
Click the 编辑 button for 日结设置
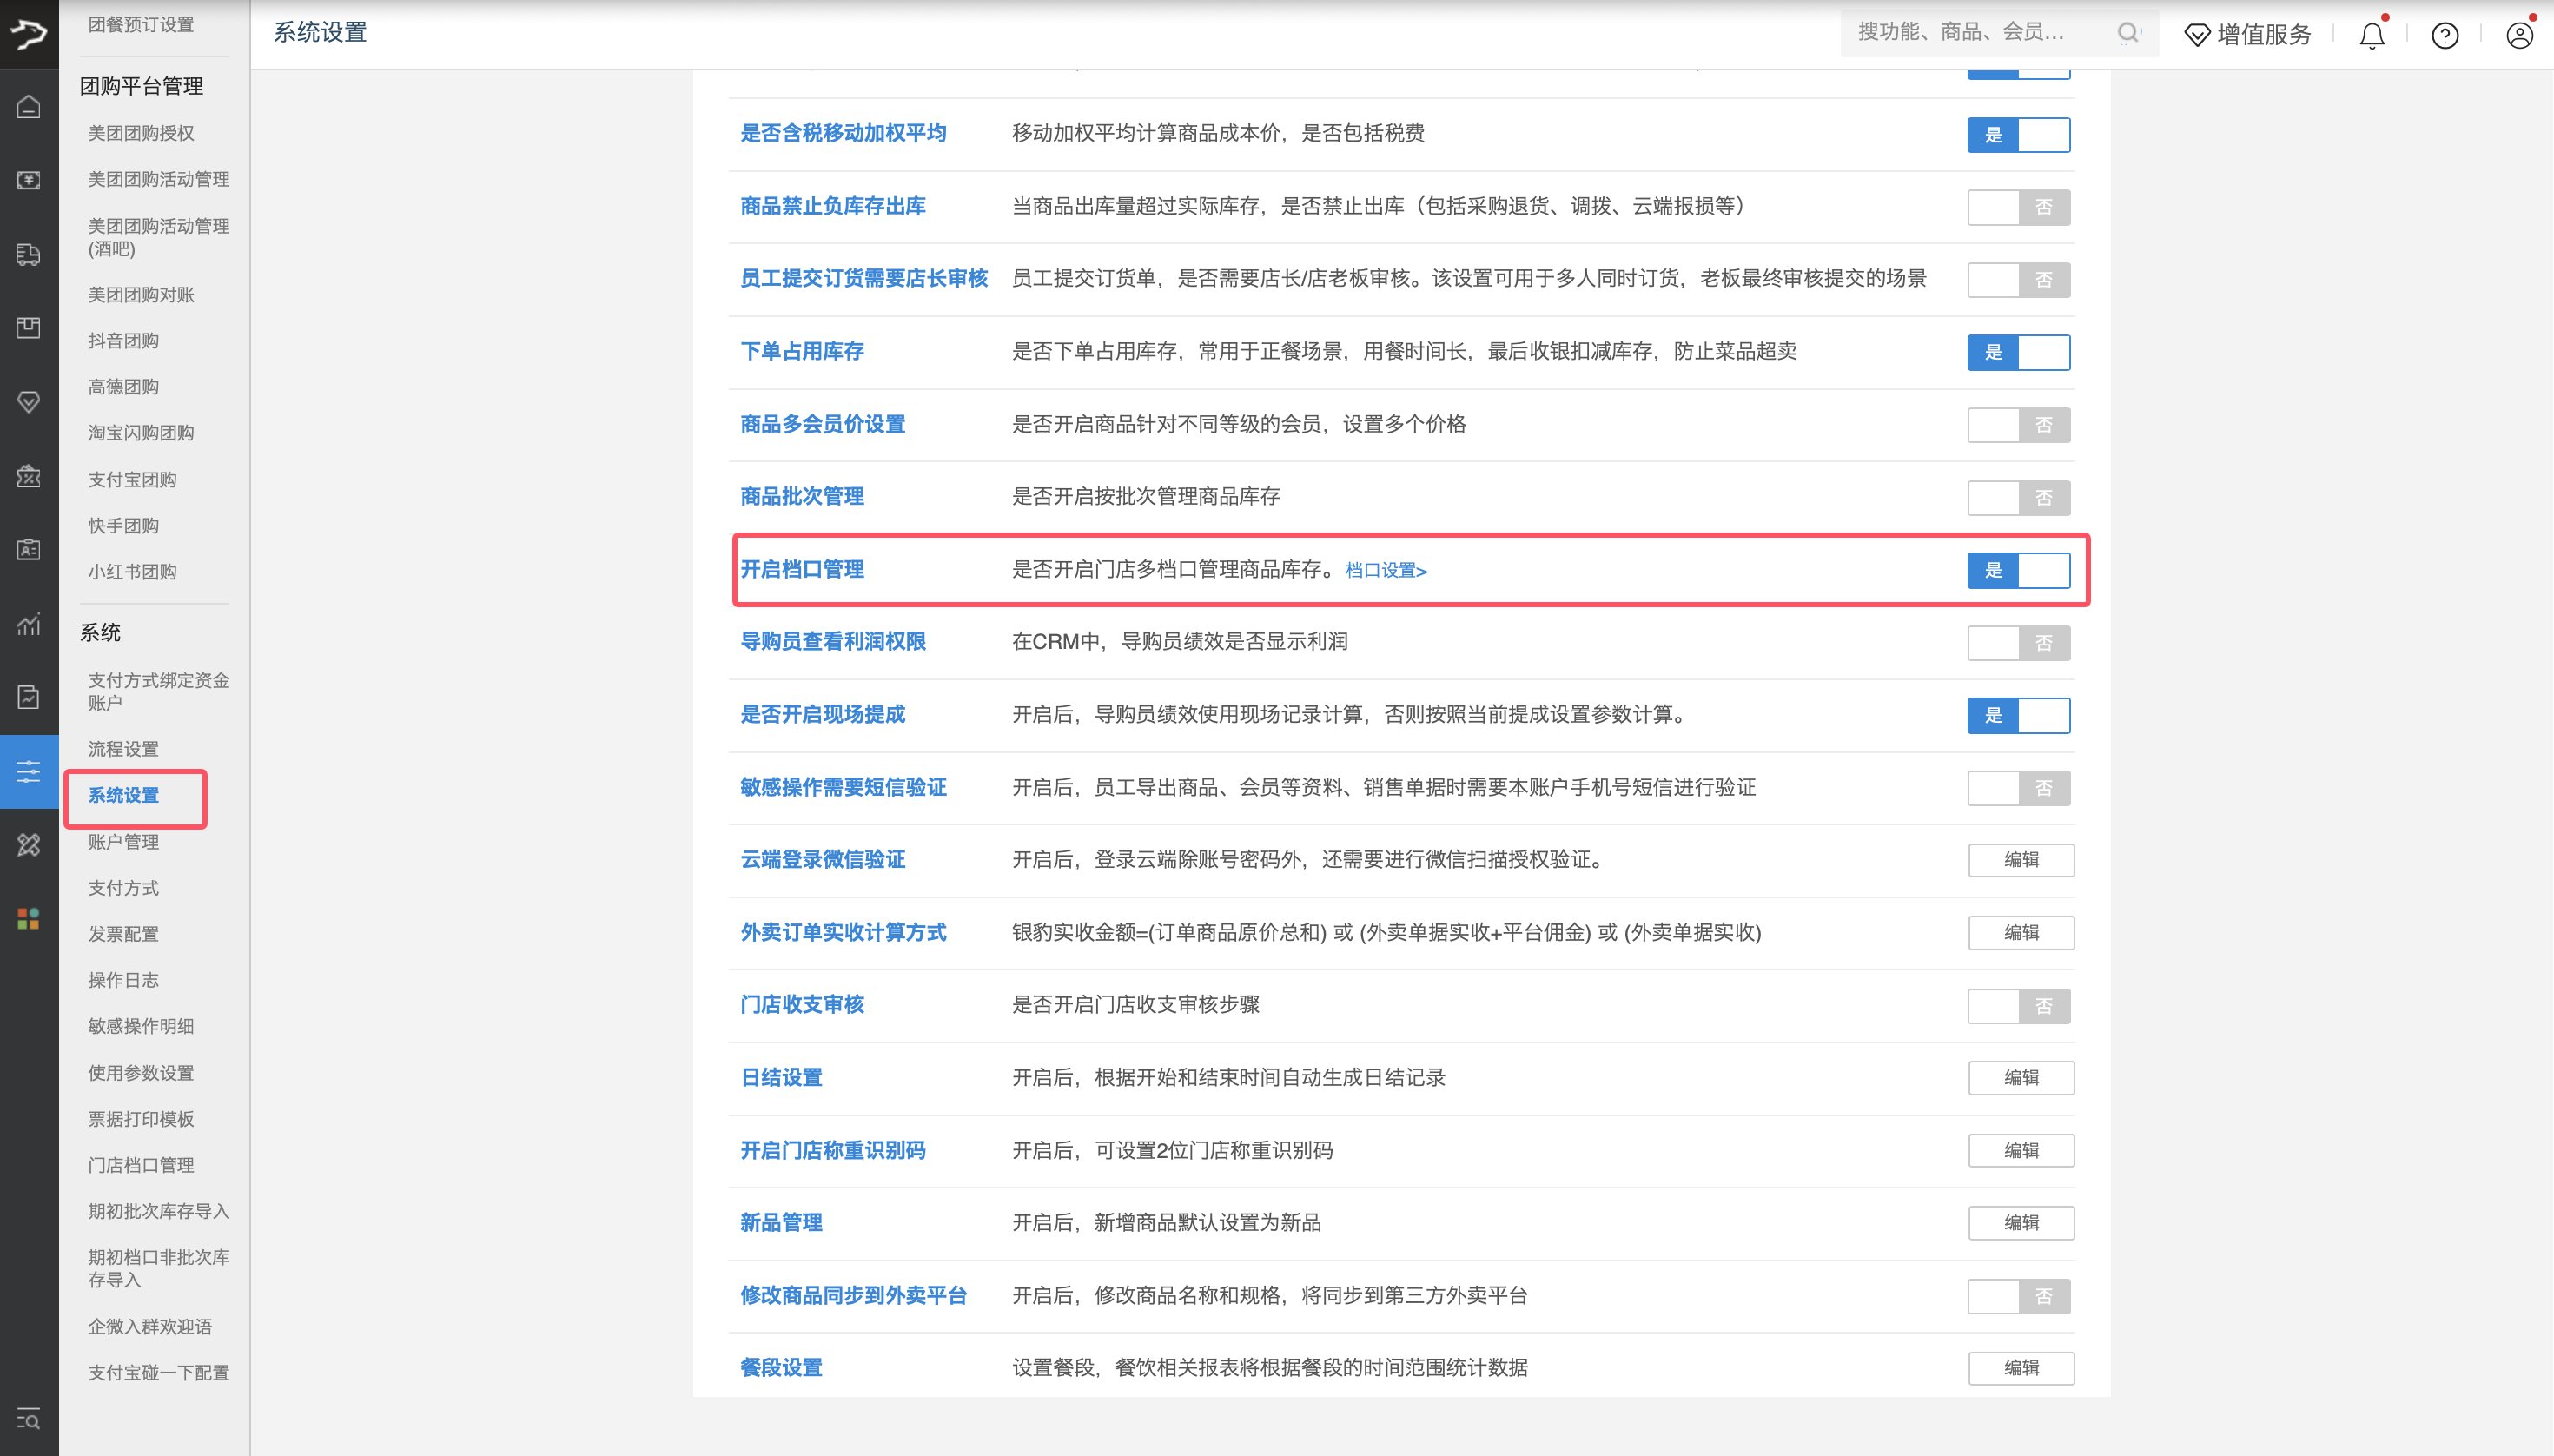click(x=2020, y=1077)
